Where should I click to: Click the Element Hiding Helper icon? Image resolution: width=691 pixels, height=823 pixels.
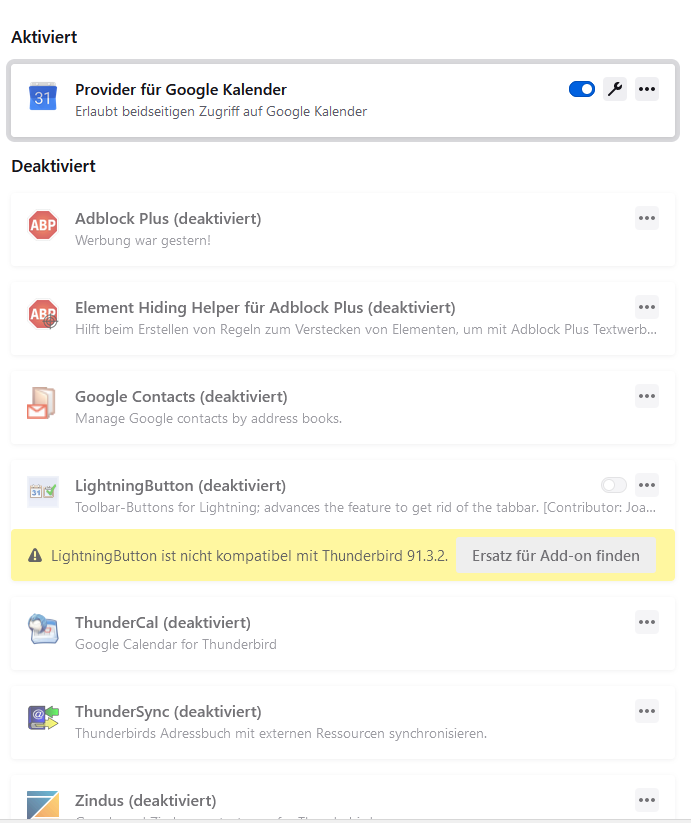tap(43, 315)
